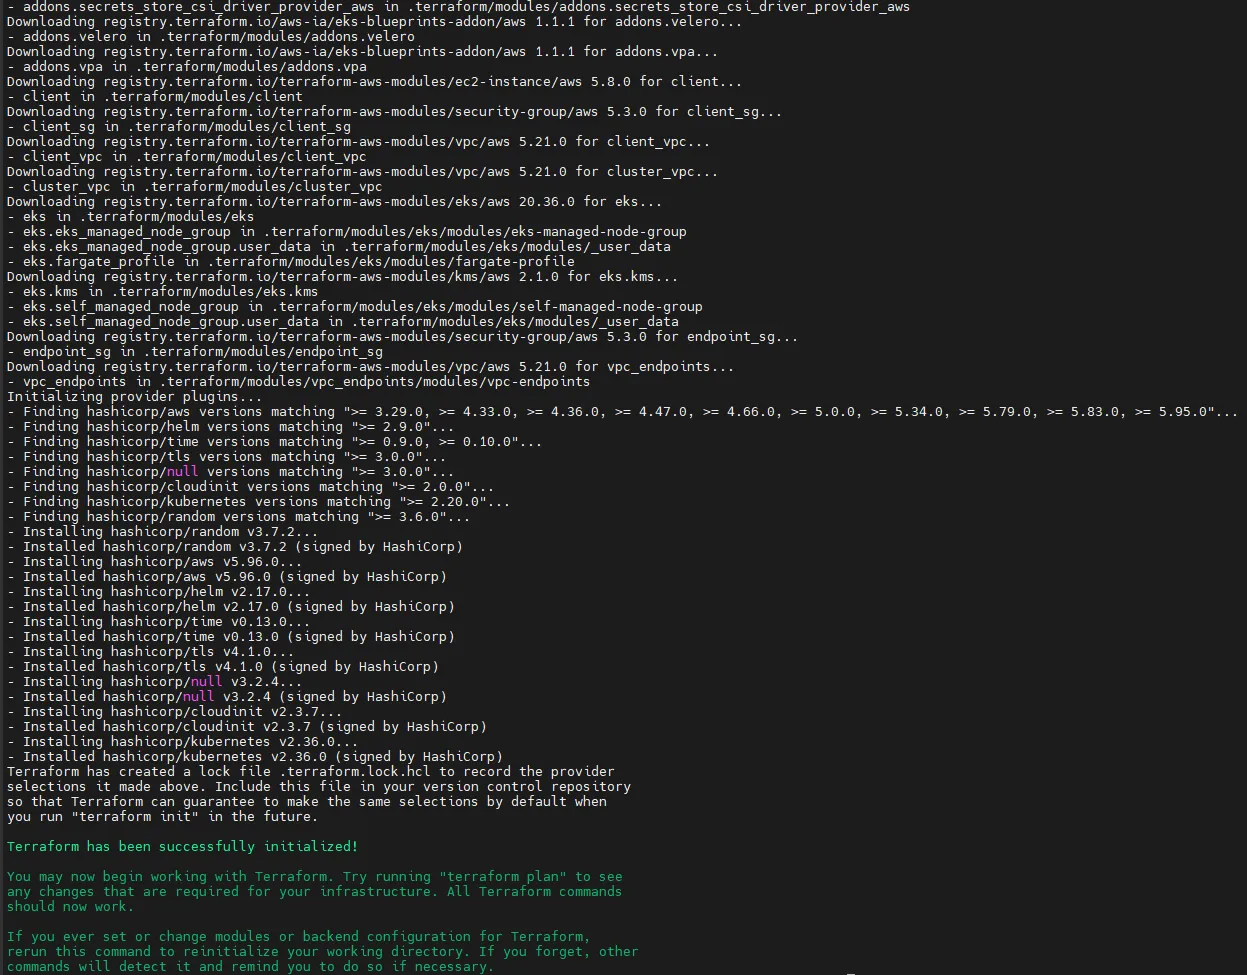Click the '- client_sg in .terraform/modules/client_sg' line
Screen dimensions: 1247x975
179,127
